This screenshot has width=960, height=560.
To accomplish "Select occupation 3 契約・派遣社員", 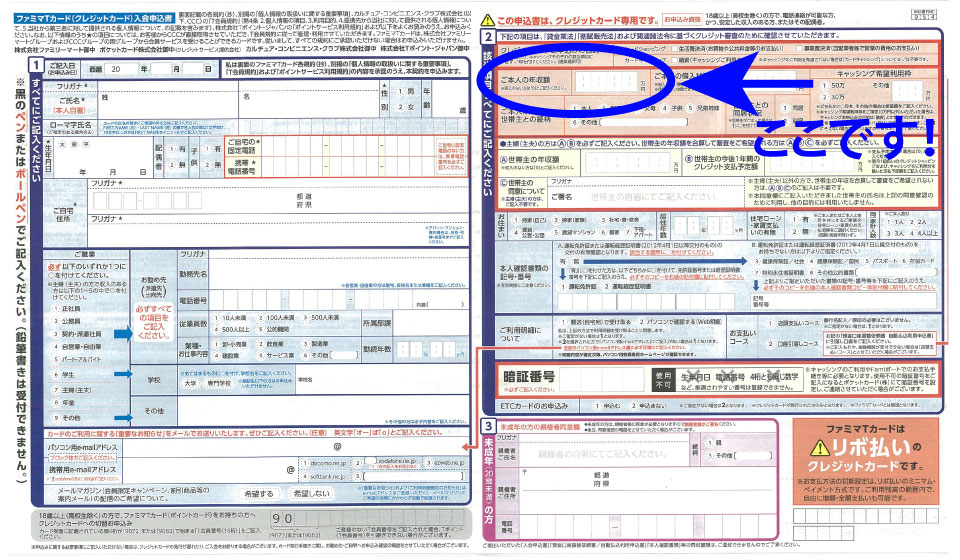I will (x=77, y=334).
